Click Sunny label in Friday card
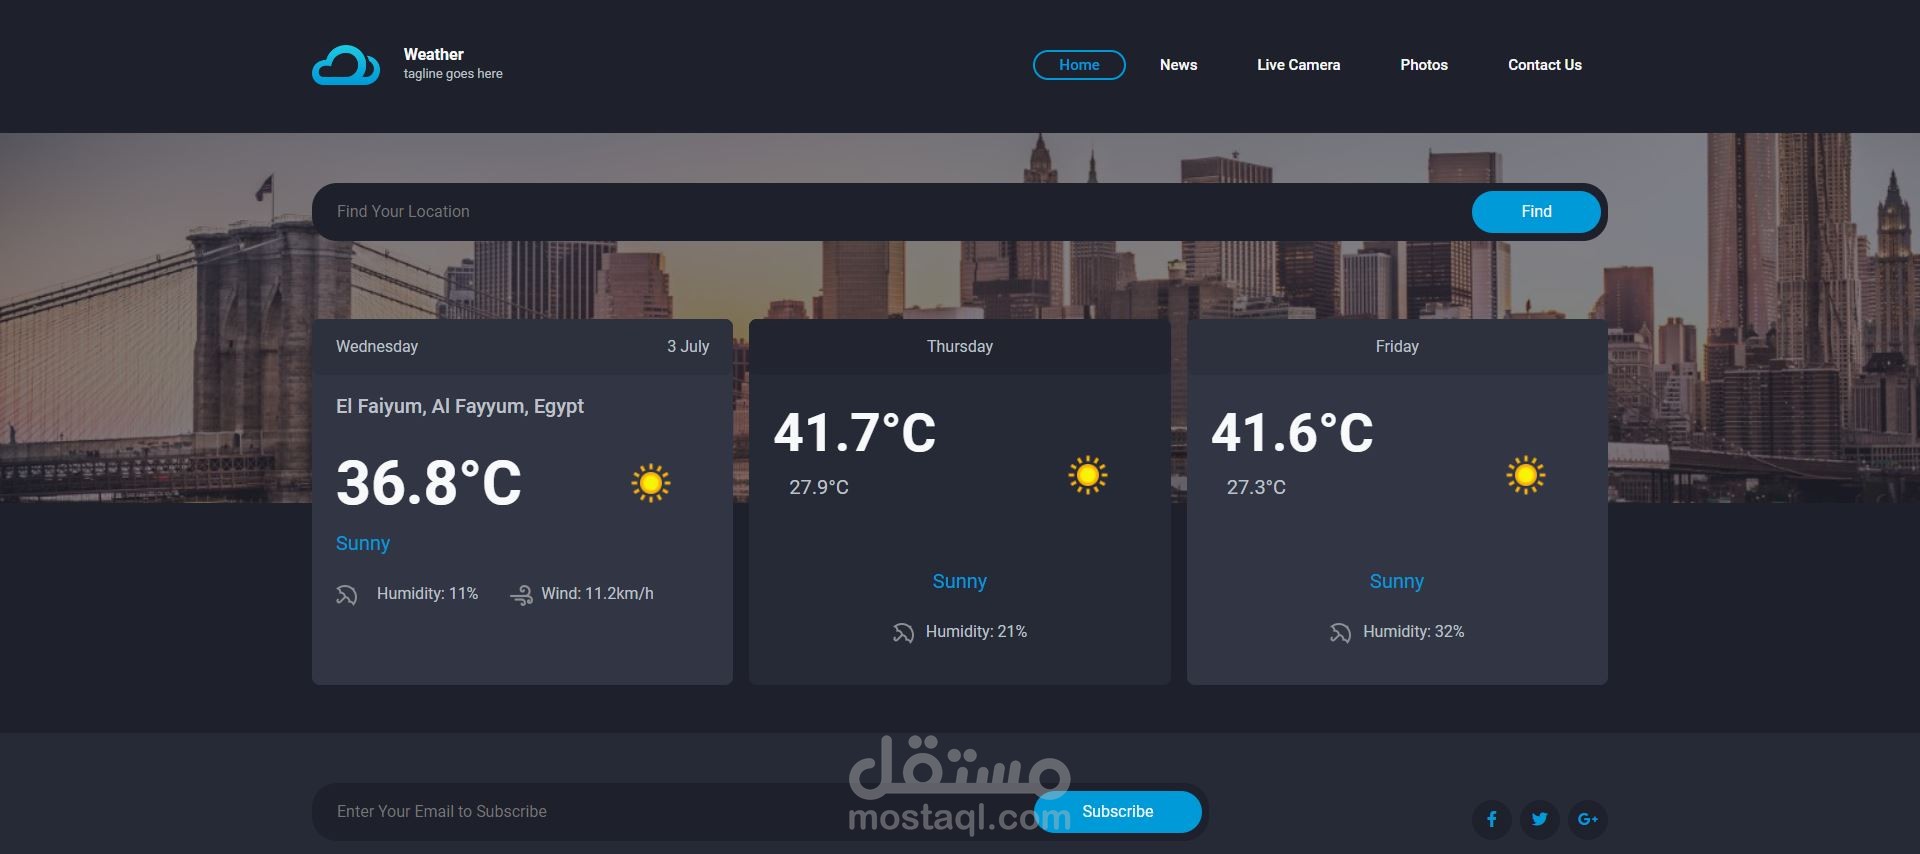The image size is (1920, 854). [x=1397, y=582]
